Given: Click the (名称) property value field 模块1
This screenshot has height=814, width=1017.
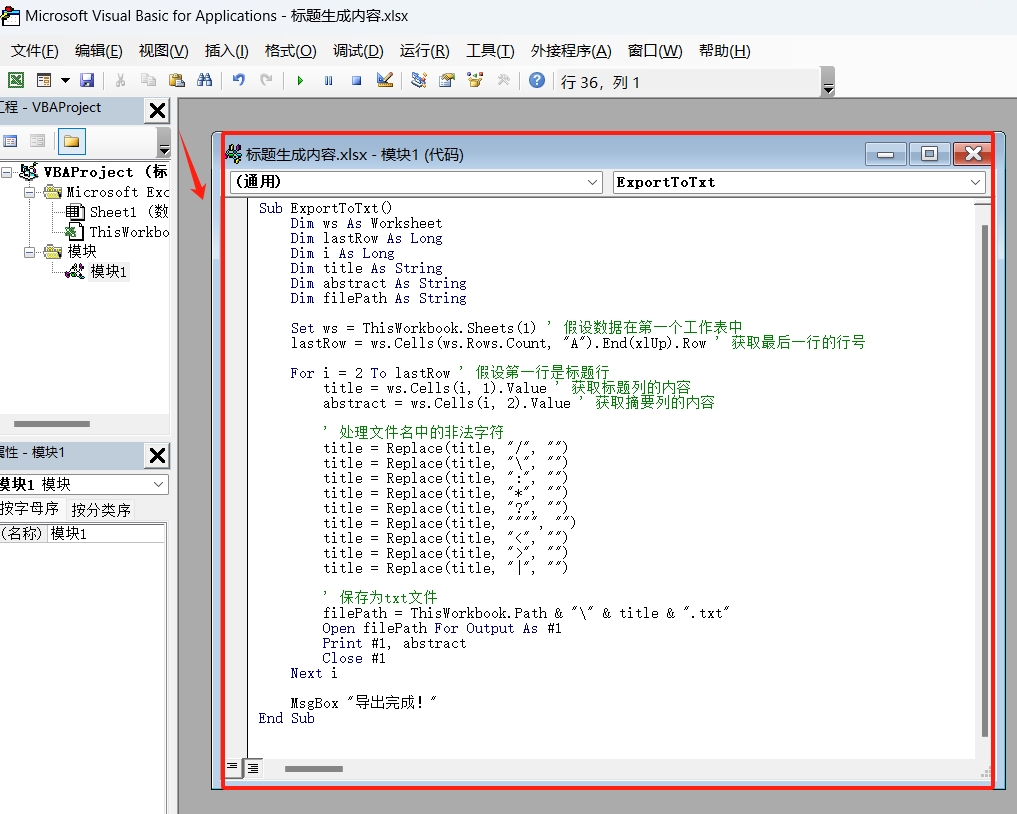Looking at the screenshot, I should (106, 533).
